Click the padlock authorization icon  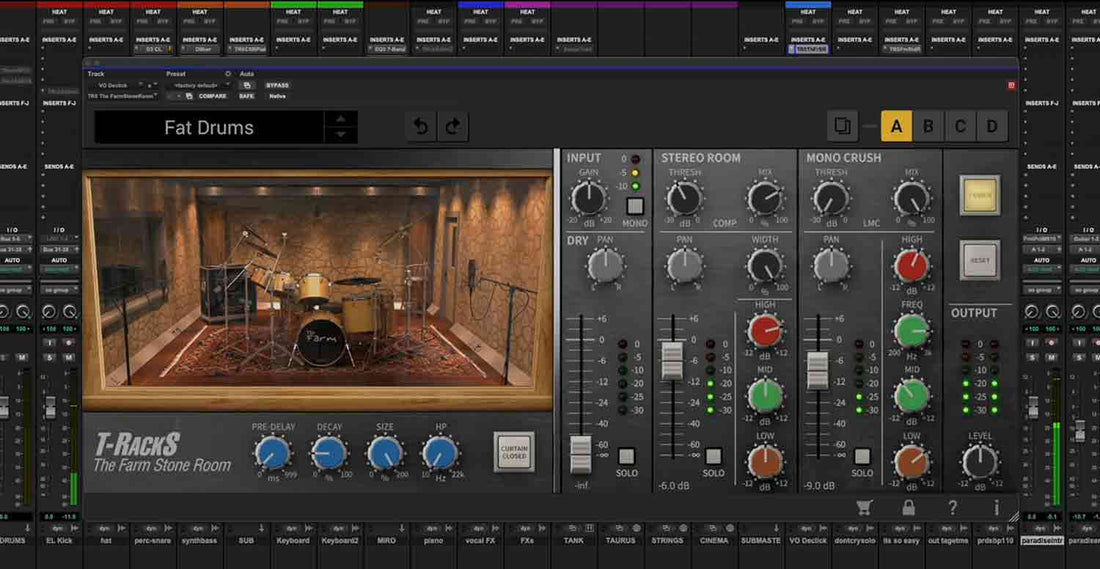click(908, 507)
